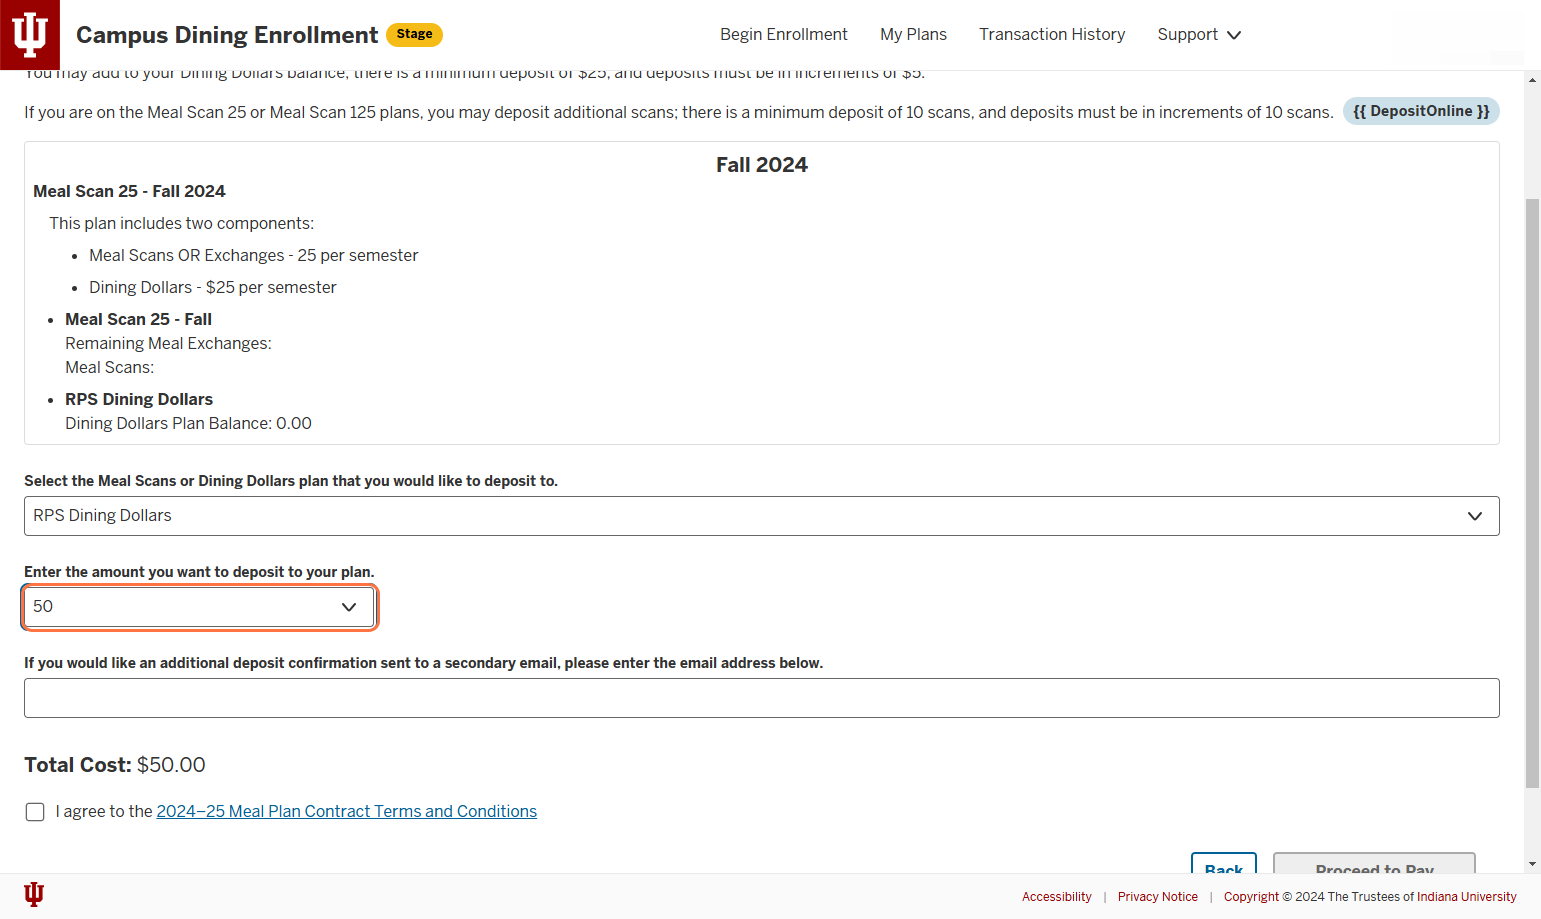This screenshot has height=919, width=1541.
Task: Click 'Total Cost: $50.00' text
Action: tap(115, 765)
